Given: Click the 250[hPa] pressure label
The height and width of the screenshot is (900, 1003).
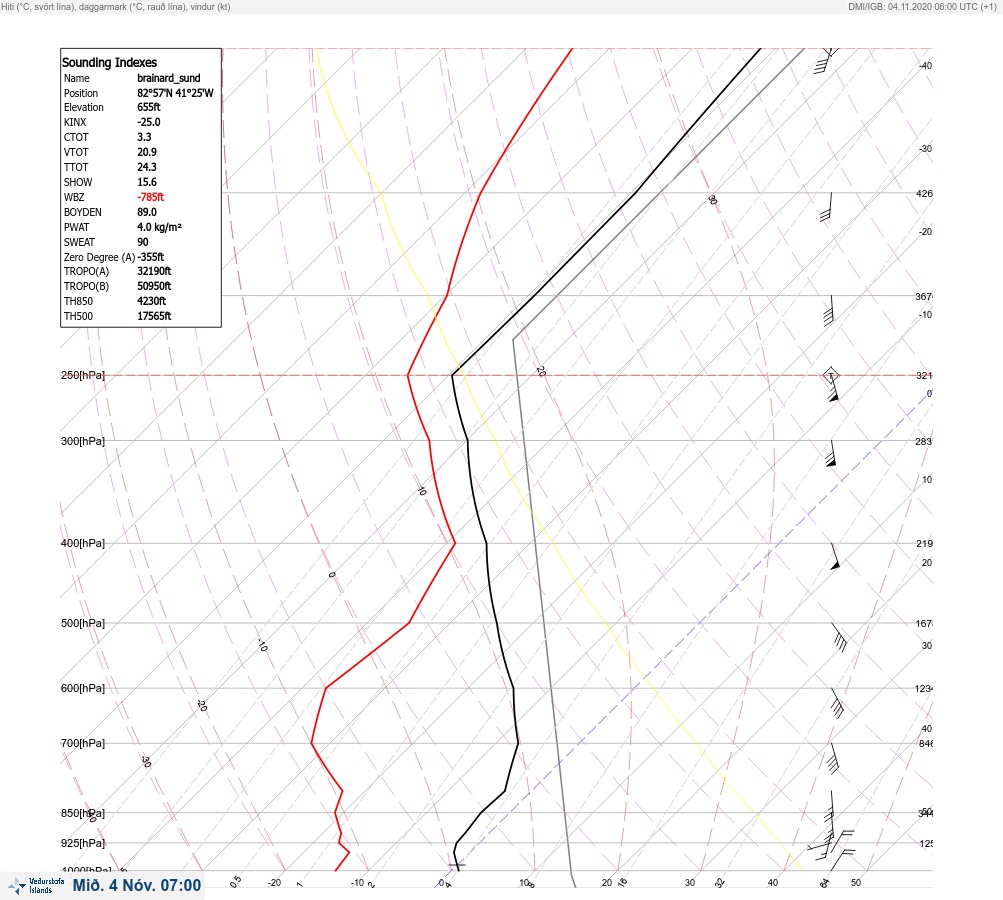Looking at the screenshot, I should tap(83, 375).
